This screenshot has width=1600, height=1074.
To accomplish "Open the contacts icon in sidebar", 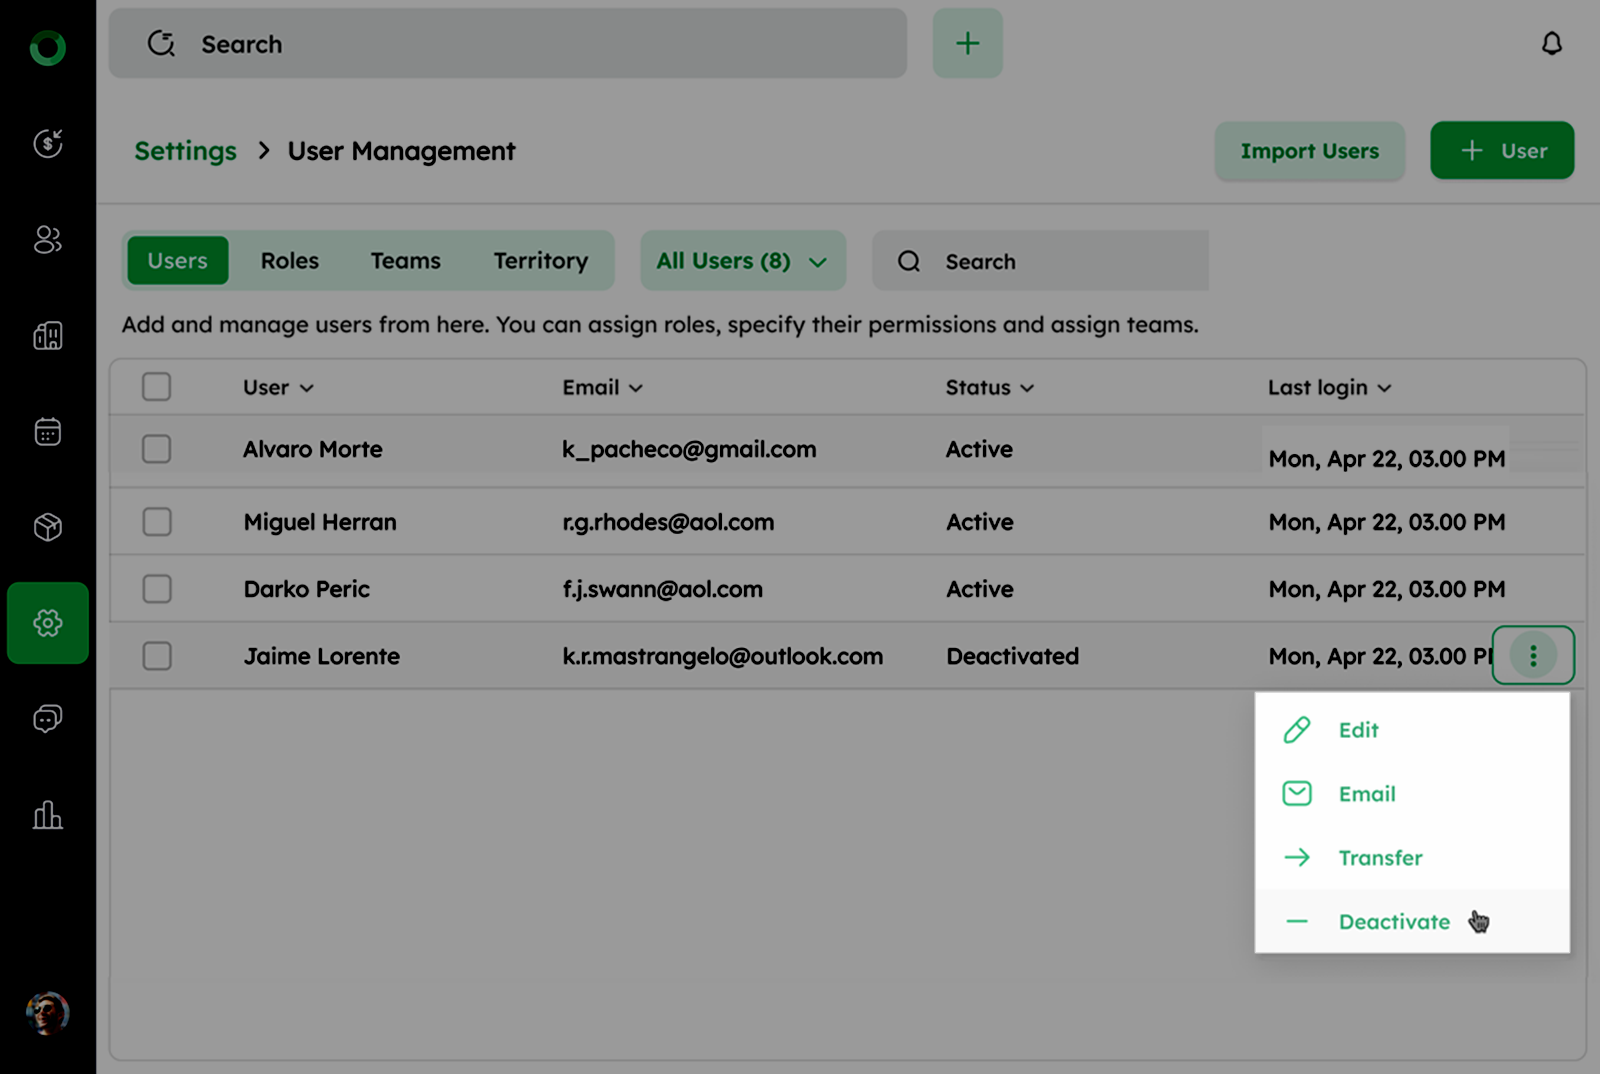I will pyautogui.click(x=48, y=240).
